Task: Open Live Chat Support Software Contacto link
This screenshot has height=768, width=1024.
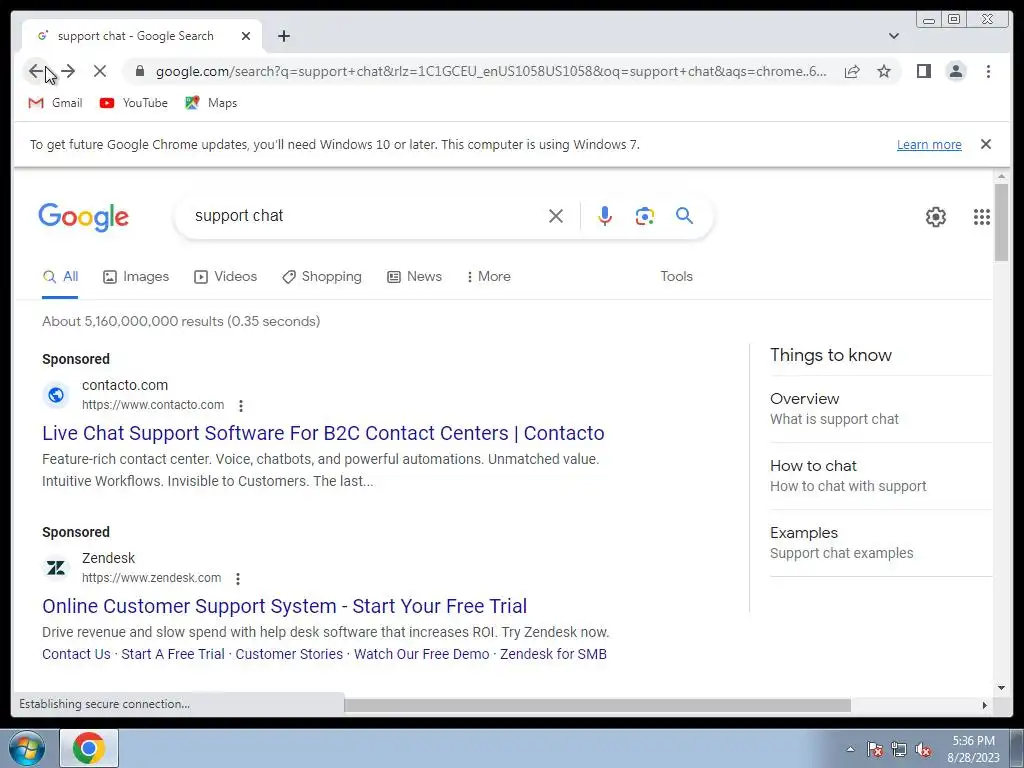Action: [x=323, y=433]
